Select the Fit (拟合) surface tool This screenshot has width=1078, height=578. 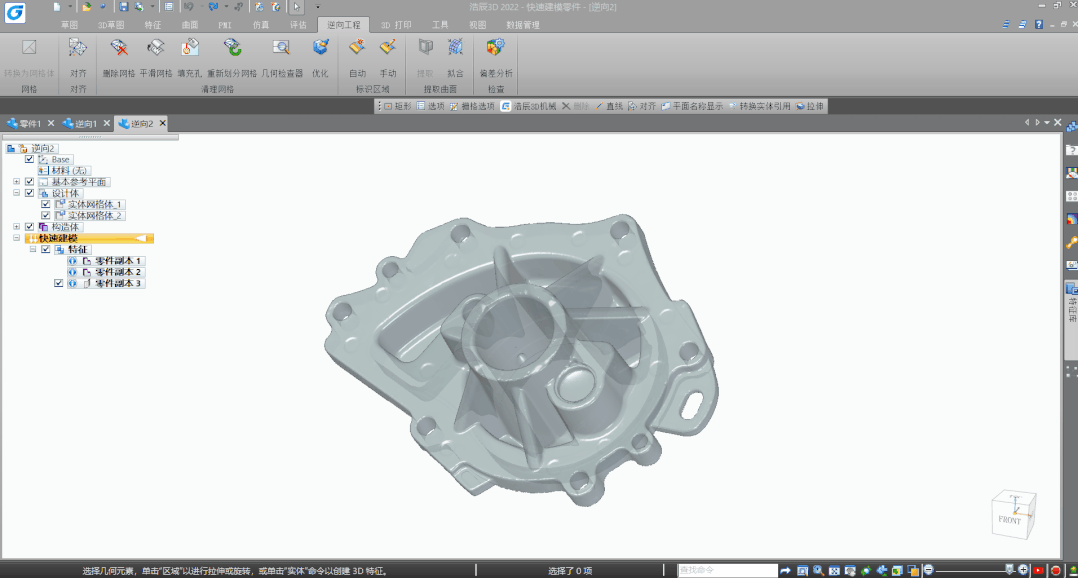pyautogui.click(x=455, y=57)
